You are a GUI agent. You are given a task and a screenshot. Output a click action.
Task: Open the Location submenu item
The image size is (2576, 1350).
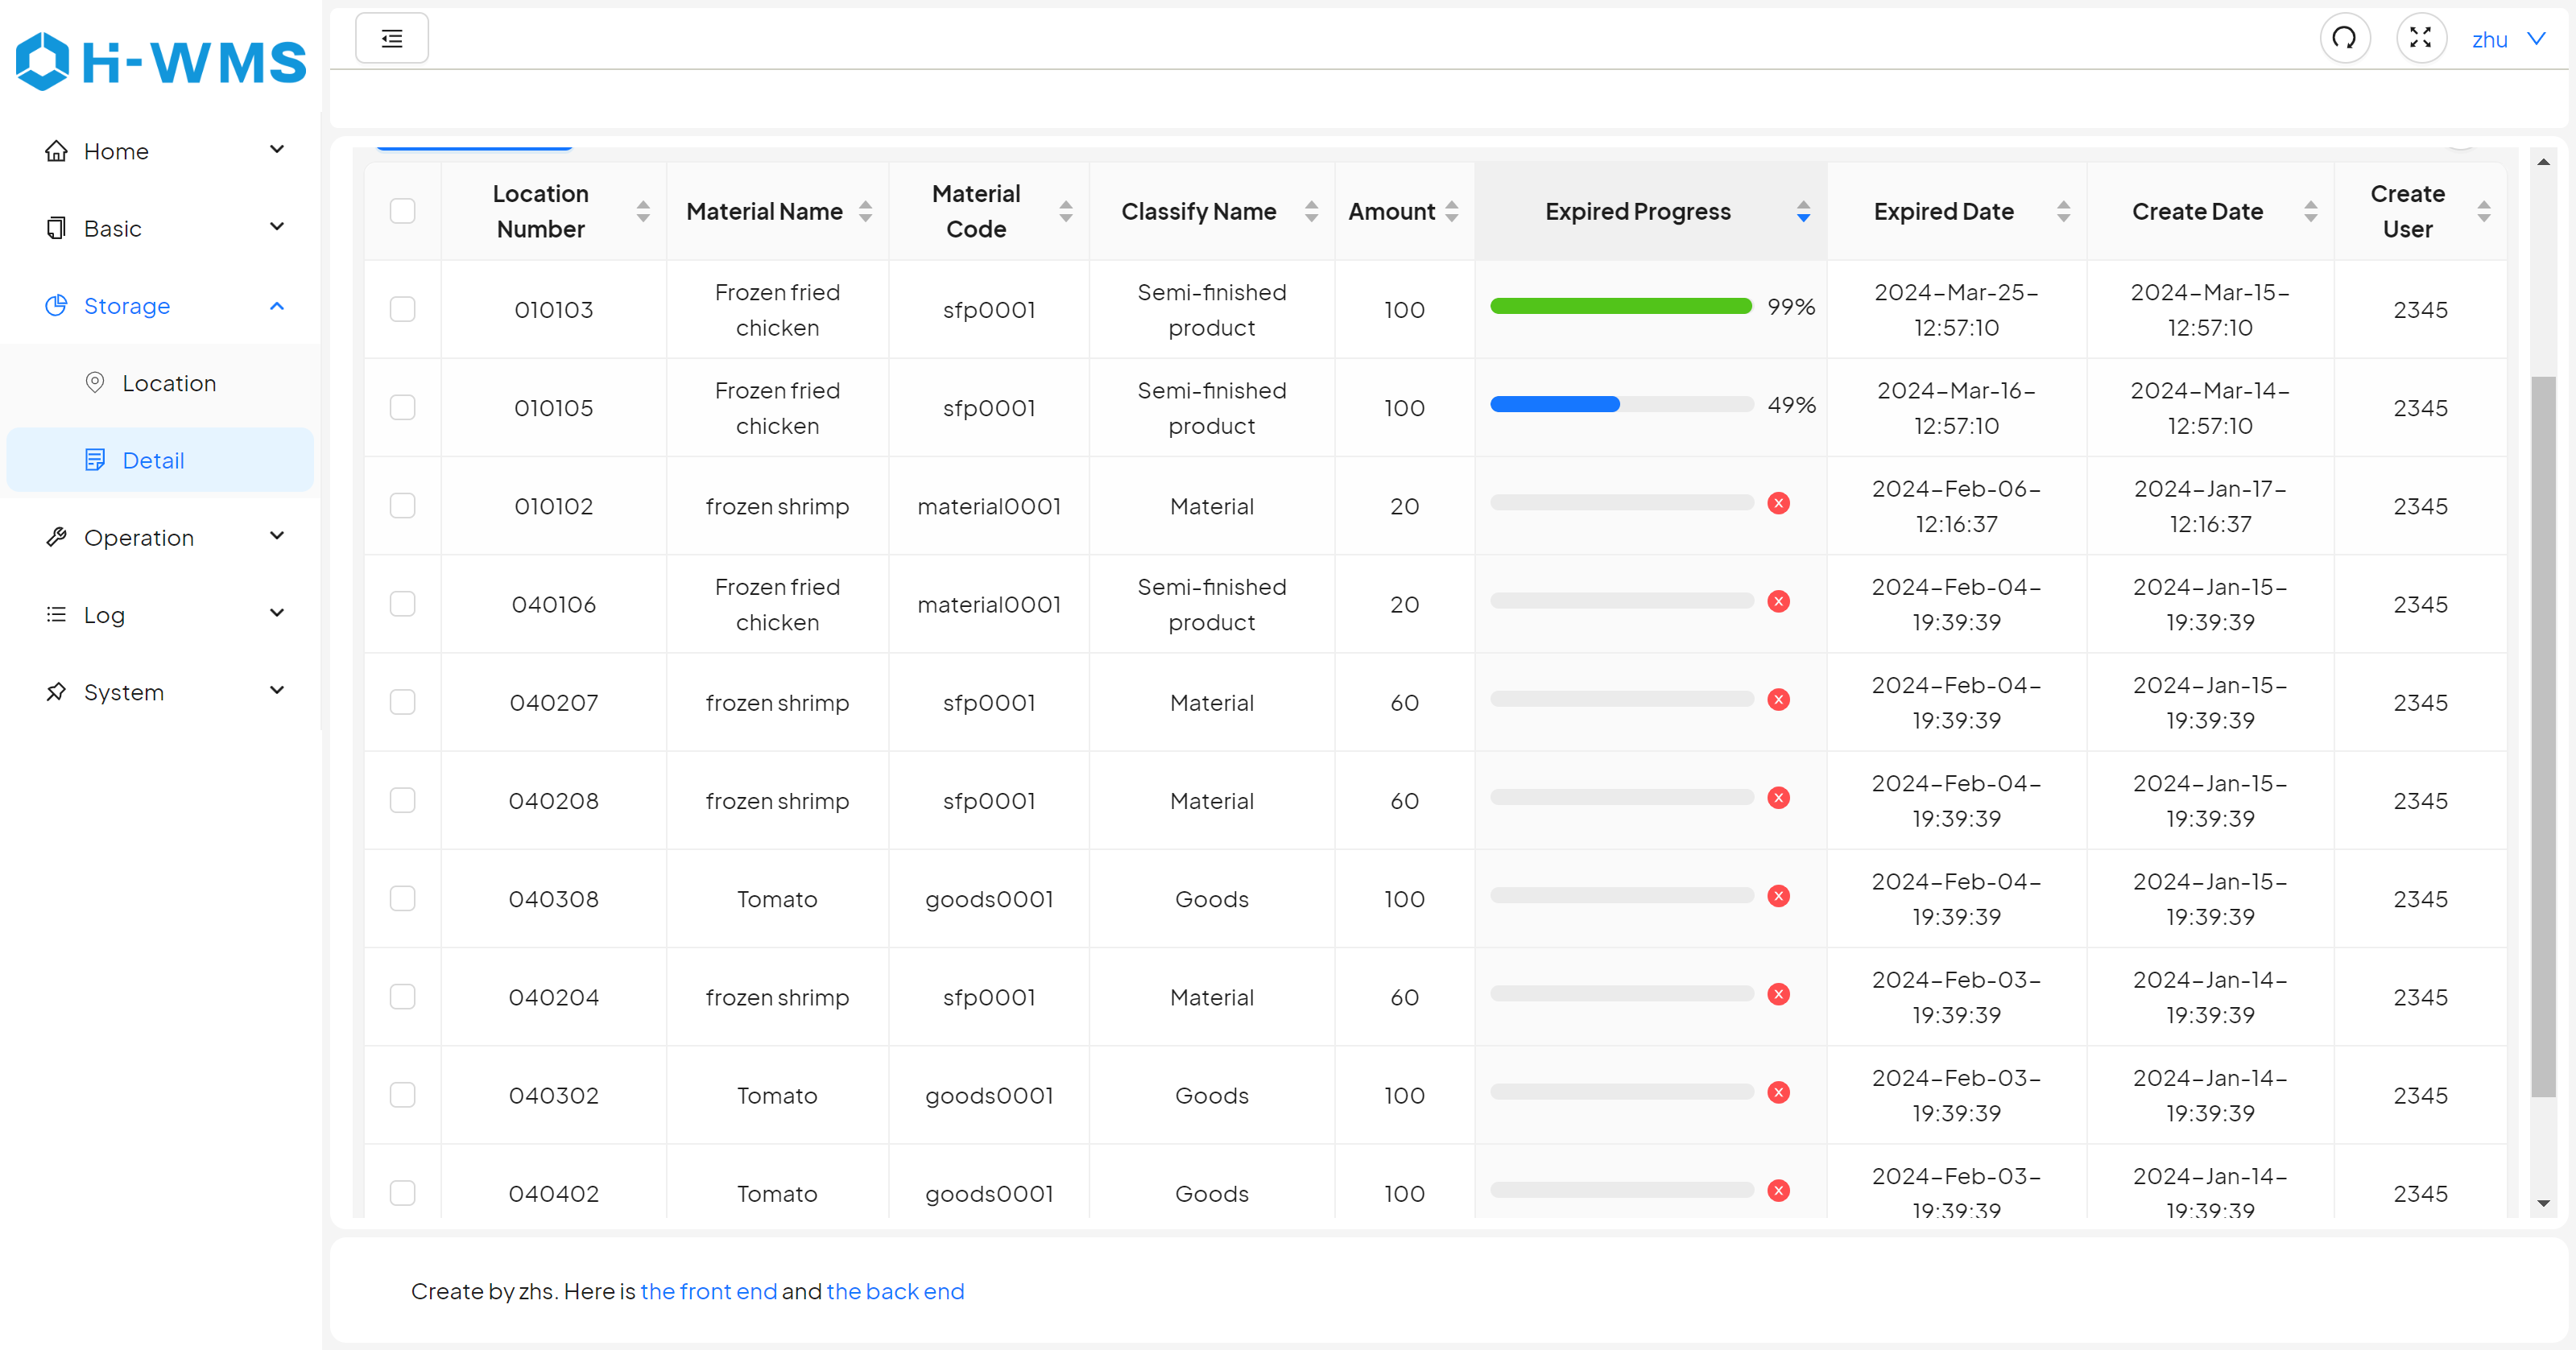(168, 383)
